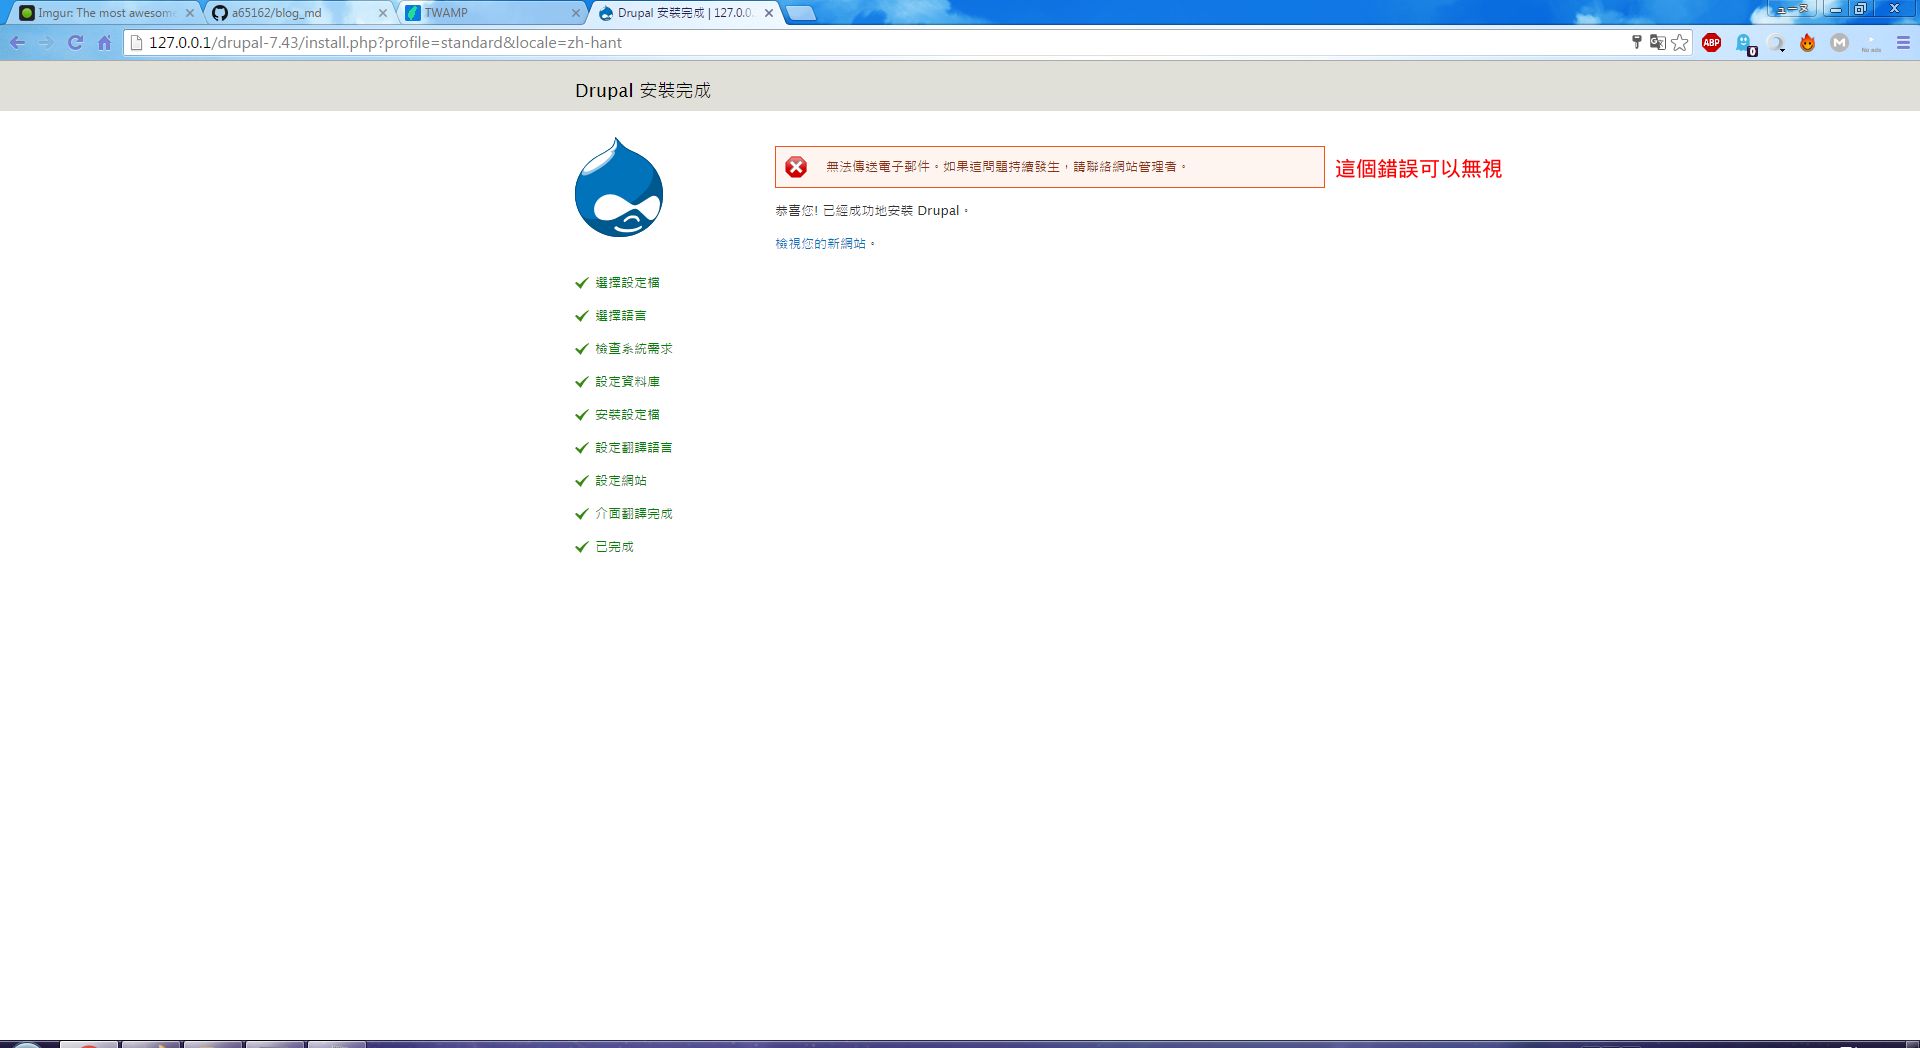Close the Drupal 安裝完成 tab
1920x1048 pixels.
(x=769, y=13)
